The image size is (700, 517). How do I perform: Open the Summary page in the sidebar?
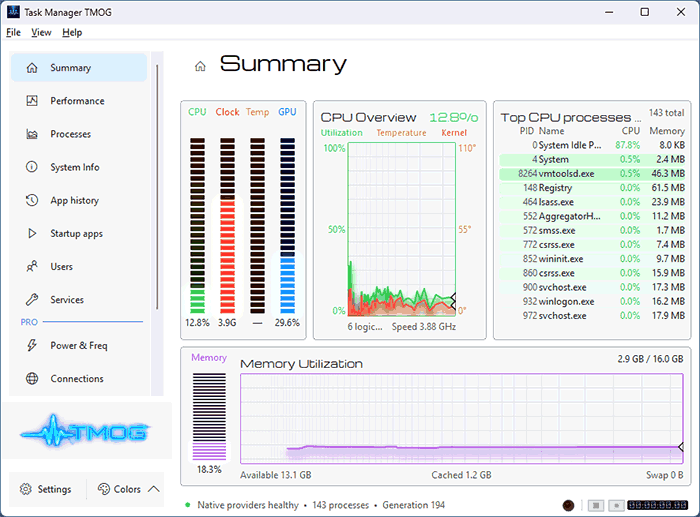coord(79,67)
